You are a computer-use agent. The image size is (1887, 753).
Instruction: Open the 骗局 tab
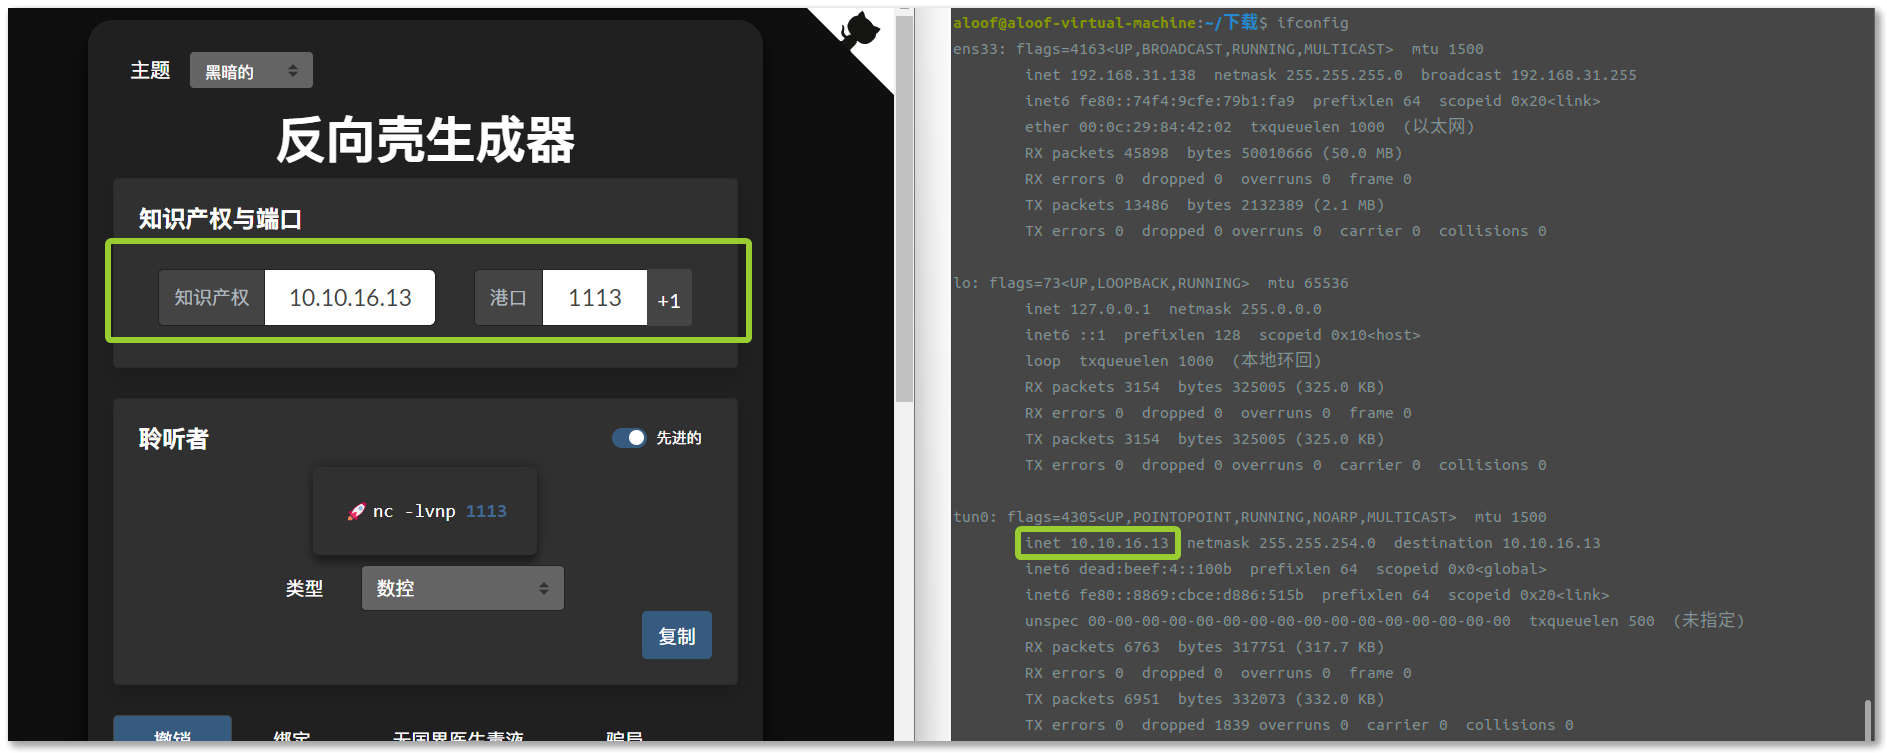[624, 737]
